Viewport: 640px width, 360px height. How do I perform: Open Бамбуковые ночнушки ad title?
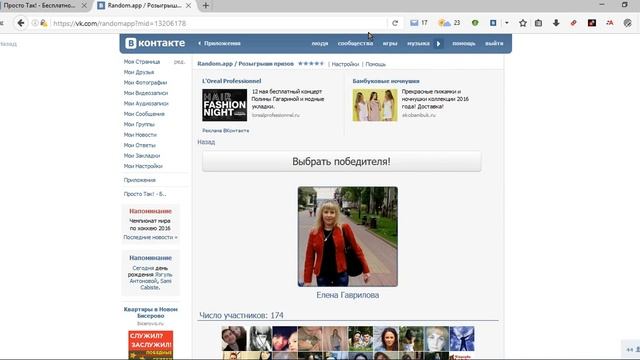[386, 81]
